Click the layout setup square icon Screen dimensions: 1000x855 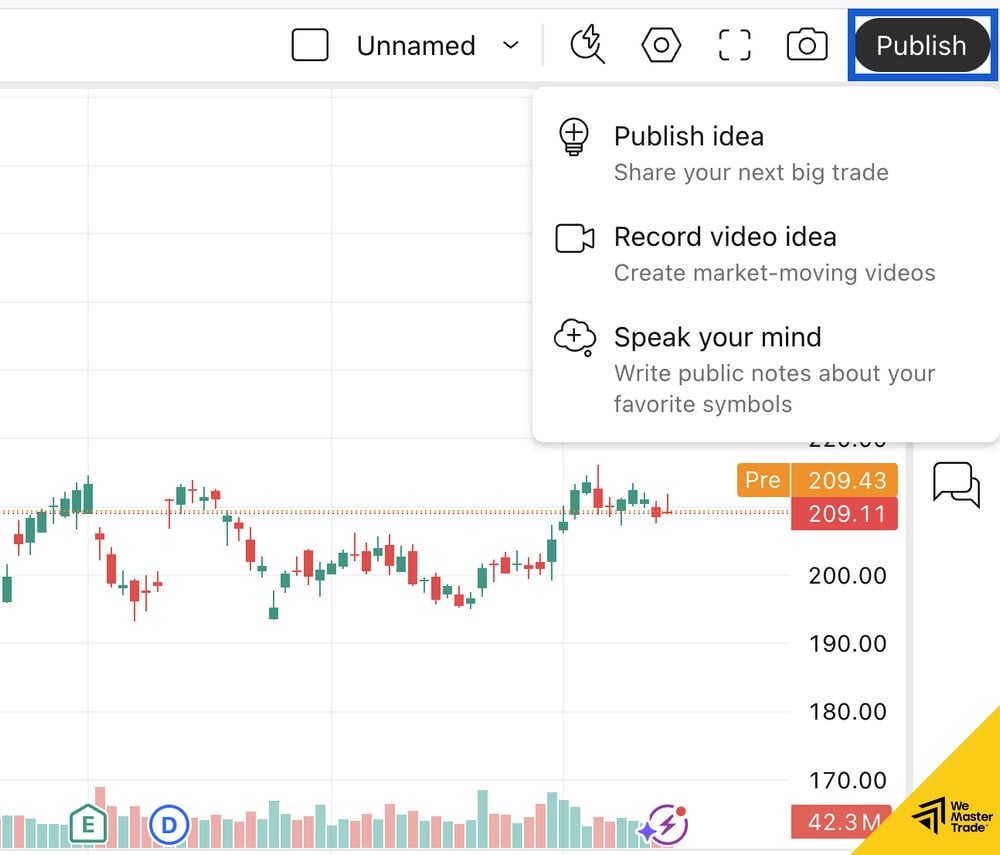(x=310, y=45)
